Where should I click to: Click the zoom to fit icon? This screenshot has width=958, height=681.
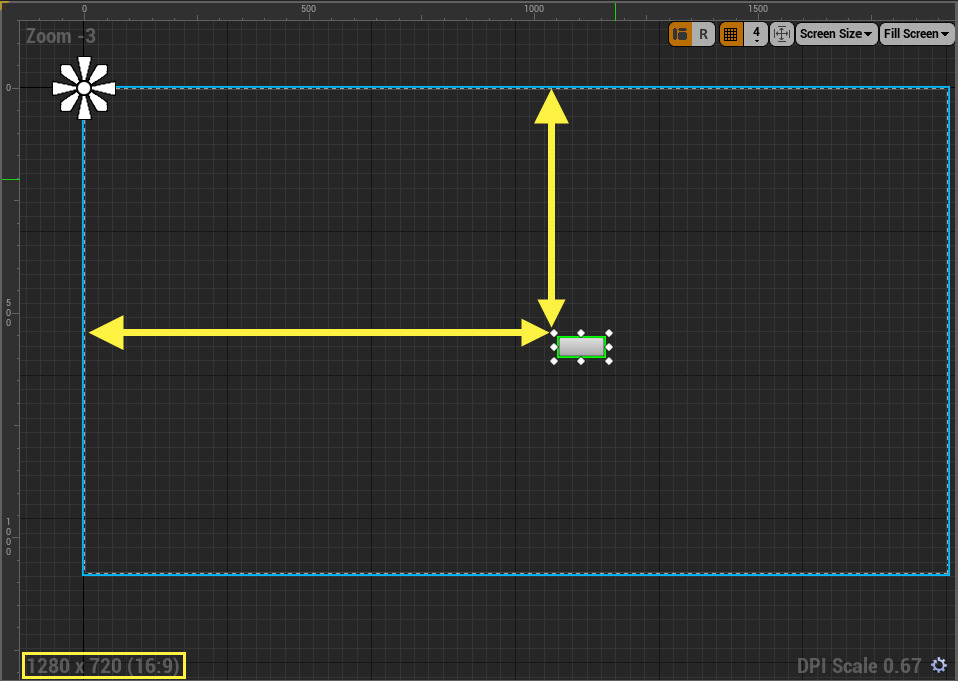[x=782, y=34]
